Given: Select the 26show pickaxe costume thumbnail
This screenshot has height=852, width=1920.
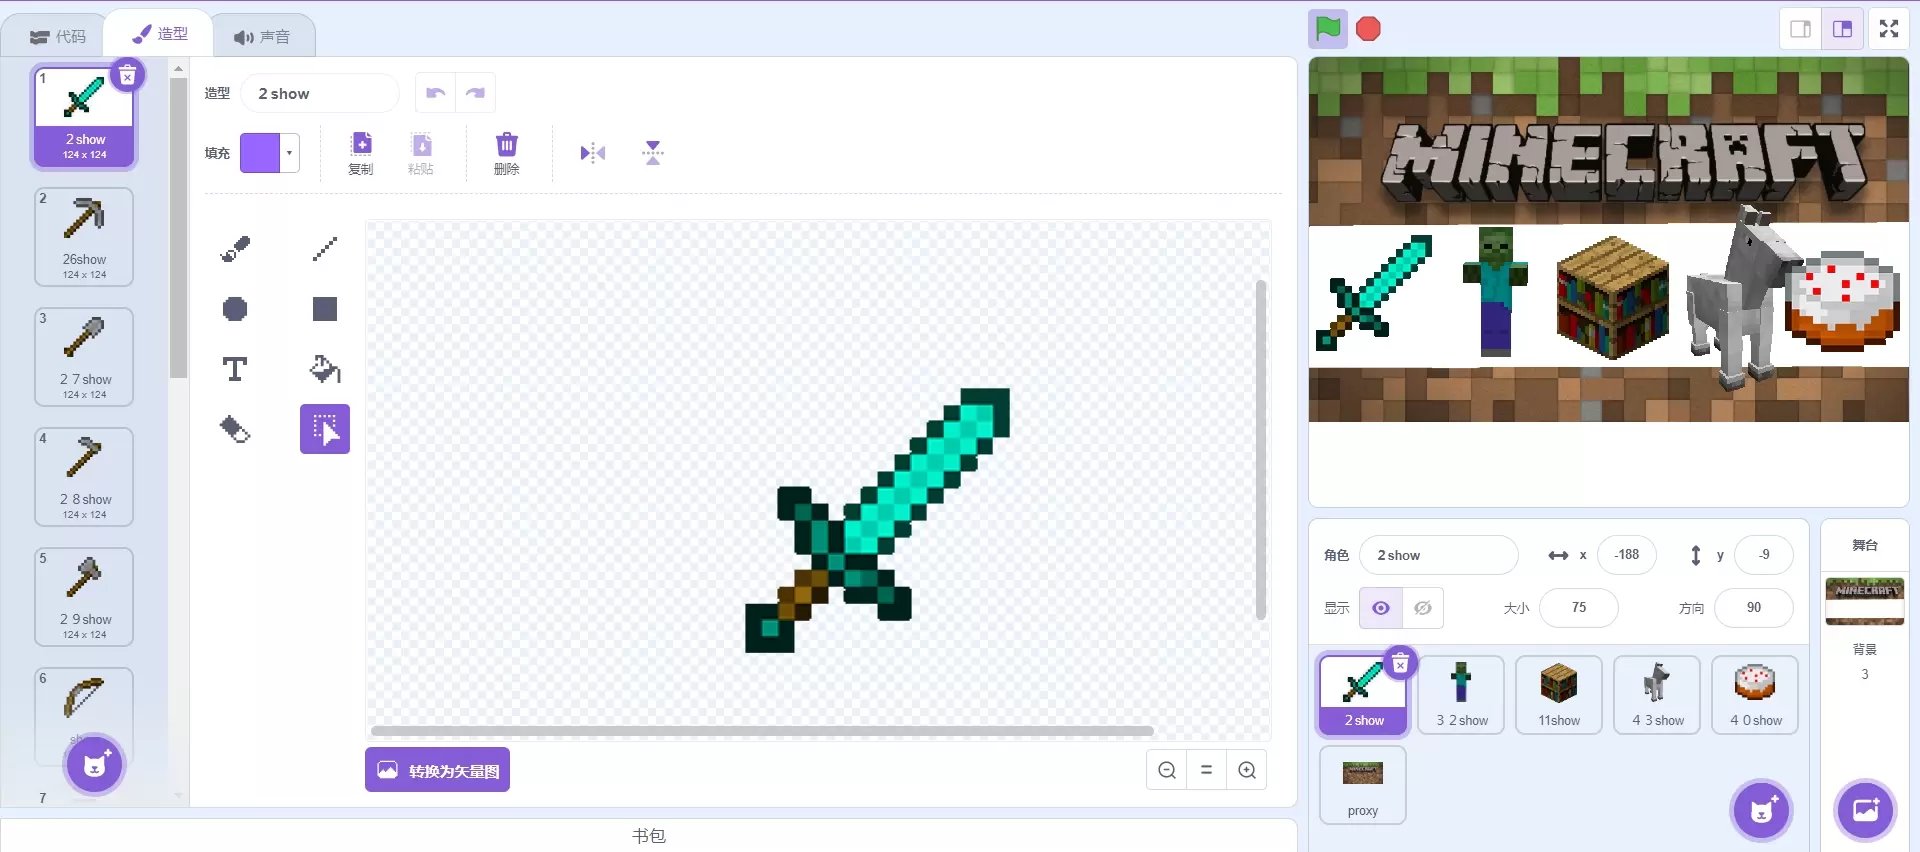Looking at the screenshot, I should click(x=85, y=237).
